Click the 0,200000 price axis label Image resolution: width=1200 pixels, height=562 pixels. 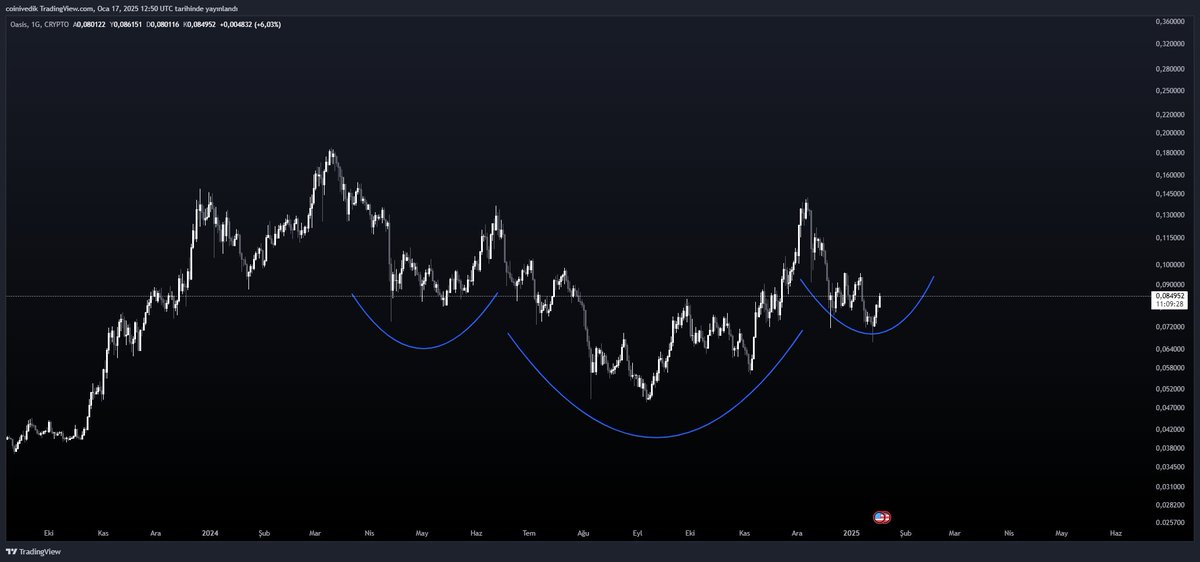click(1168, 133)
